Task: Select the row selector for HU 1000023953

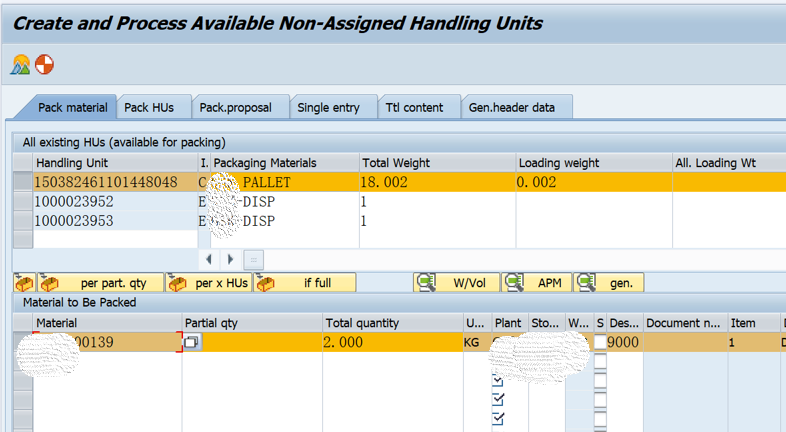Action: (23, 221)
